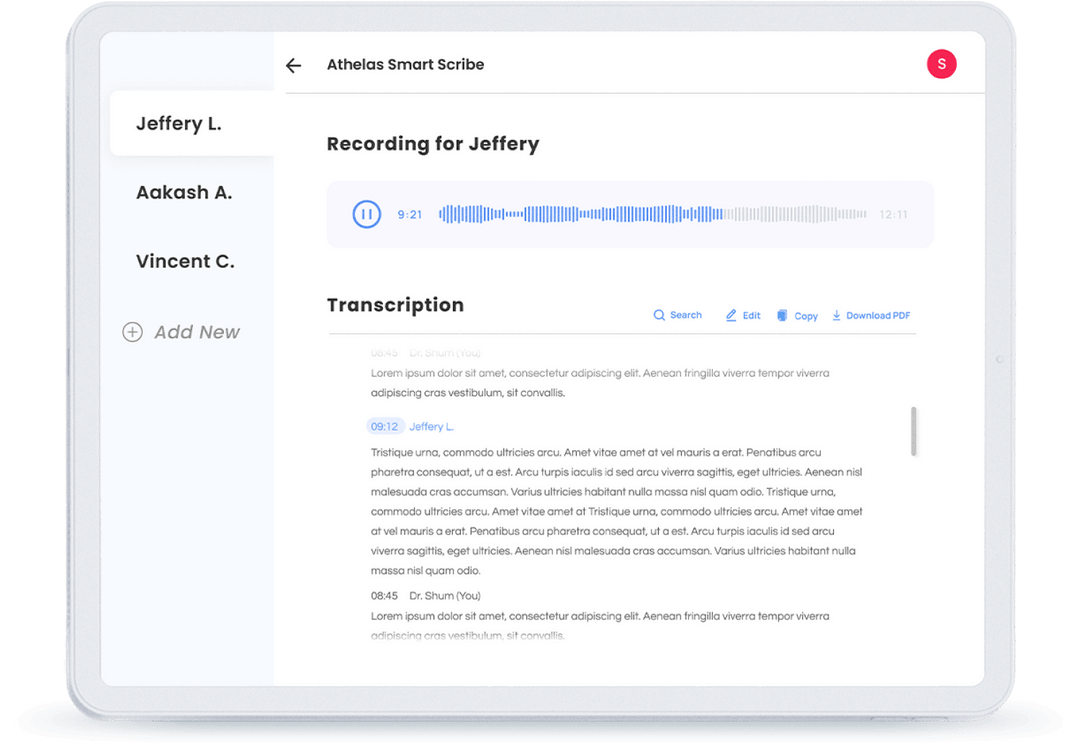Open the user avatar S profile
This screenshot has width=1080, height=749.
941,65
